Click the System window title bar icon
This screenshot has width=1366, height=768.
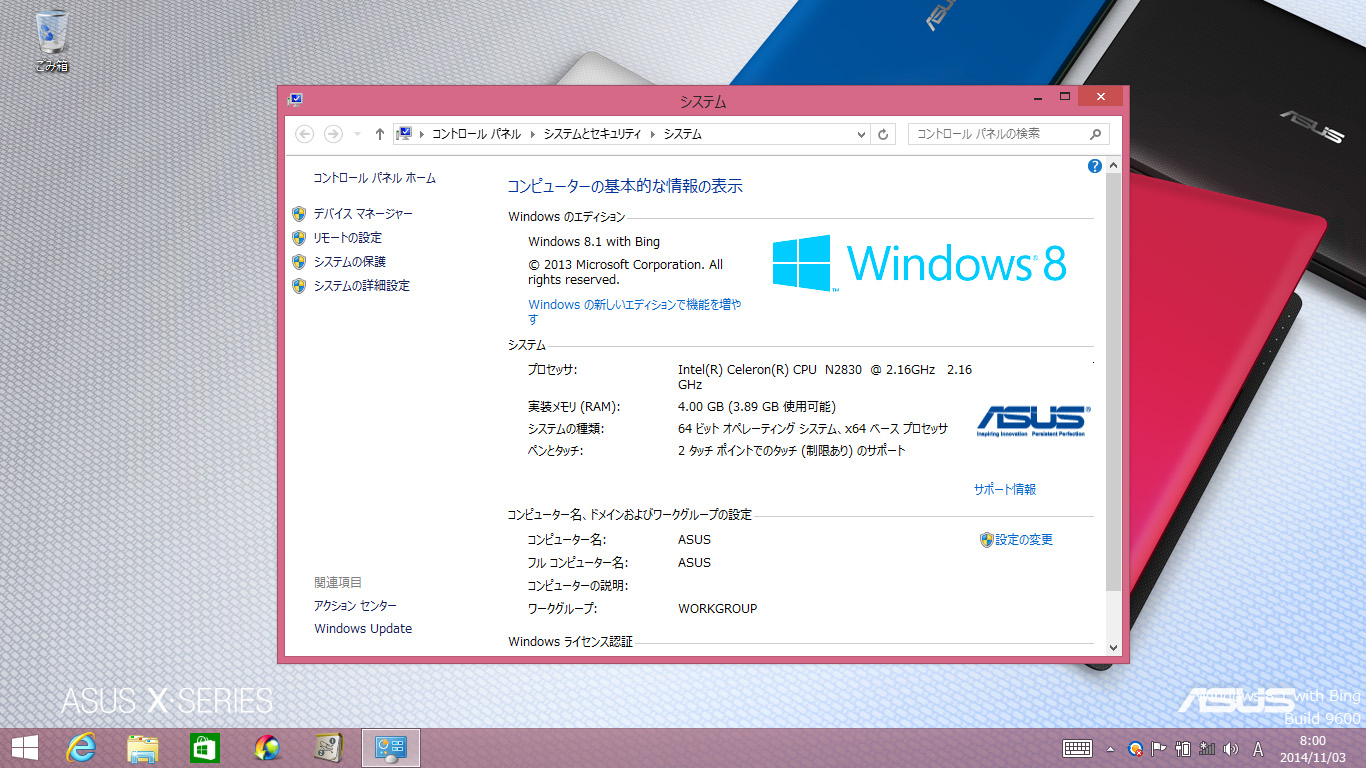pyautogui.click(x=295, y=100)
